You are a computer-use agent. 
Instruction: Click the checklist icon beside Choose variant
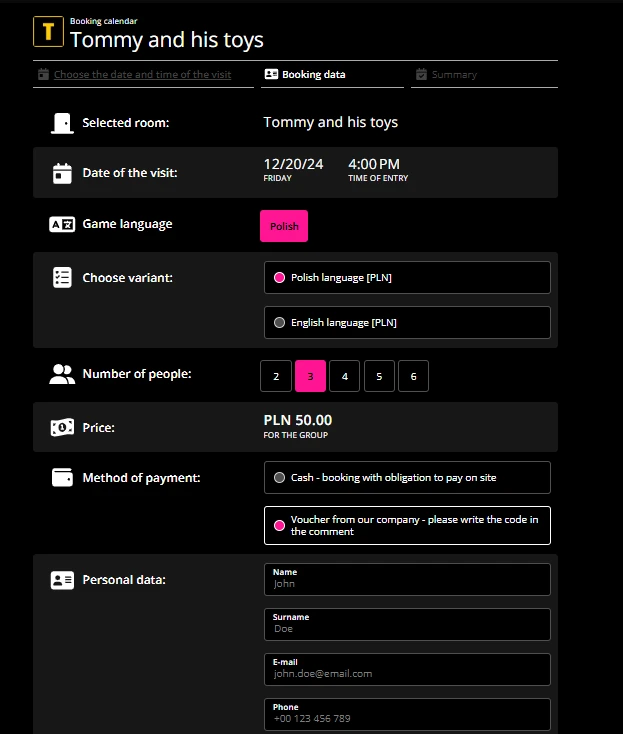coord(62,278)
